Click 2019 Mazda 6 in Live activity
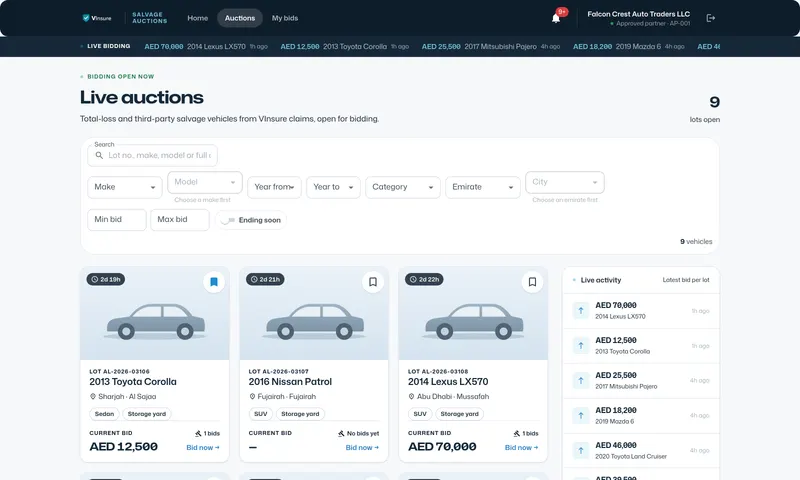800x480 pixels. [614, 421]
